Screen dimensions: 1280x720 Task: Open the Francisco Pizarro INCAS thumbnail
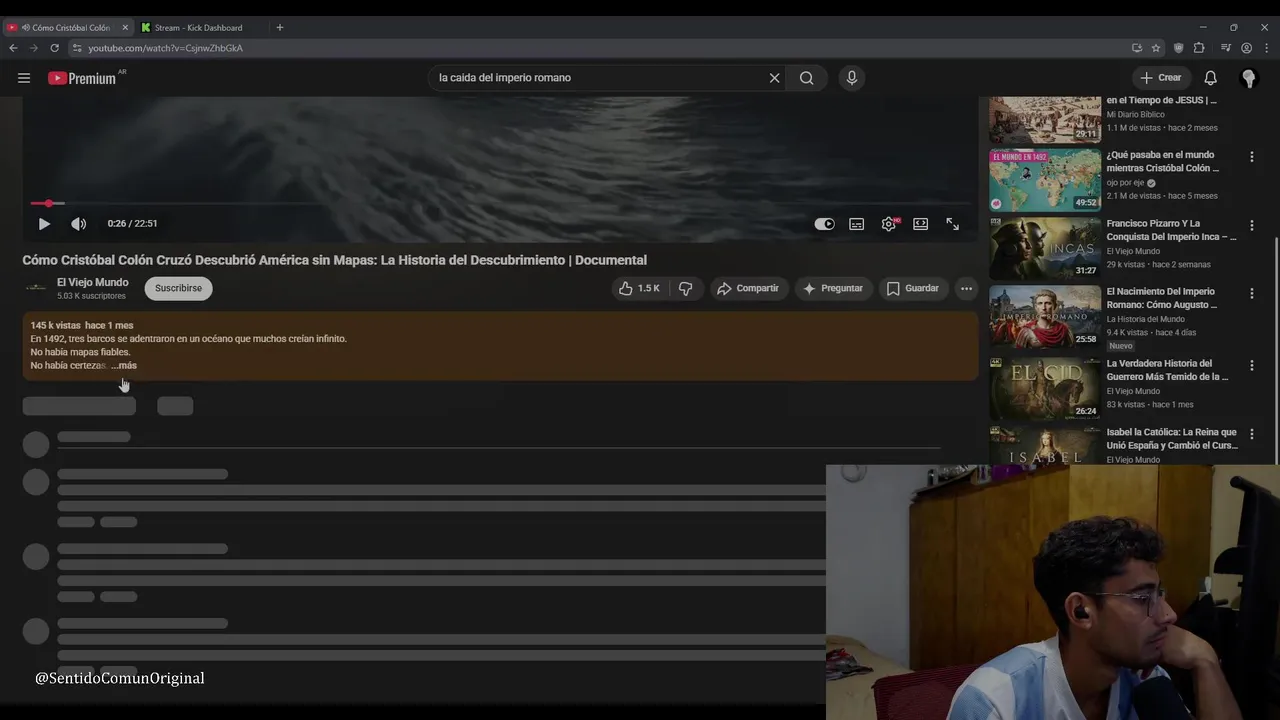(x=1045, y=248)
